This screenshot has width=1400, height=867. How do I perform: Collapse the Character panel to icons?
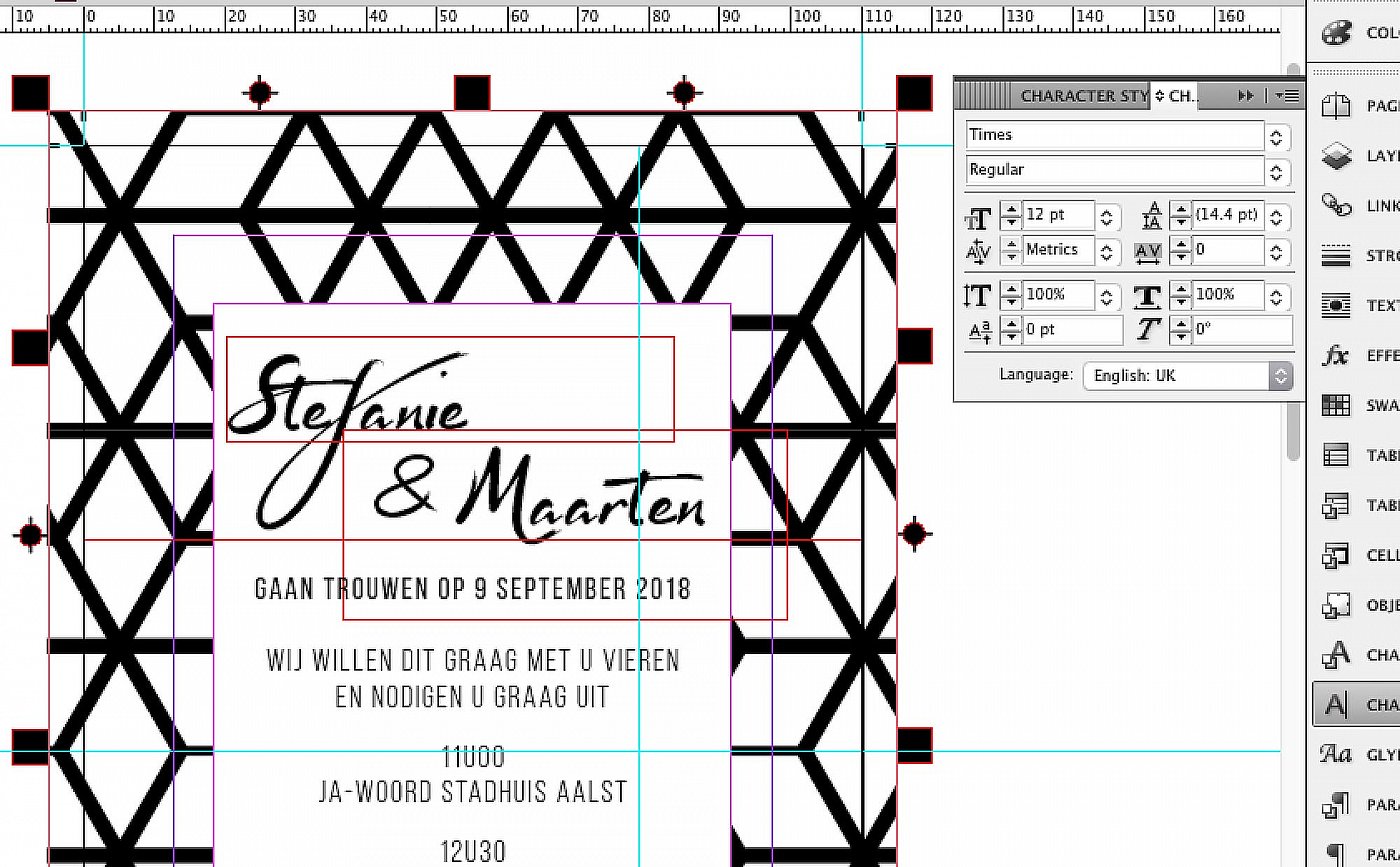(x=1245, y=96)
